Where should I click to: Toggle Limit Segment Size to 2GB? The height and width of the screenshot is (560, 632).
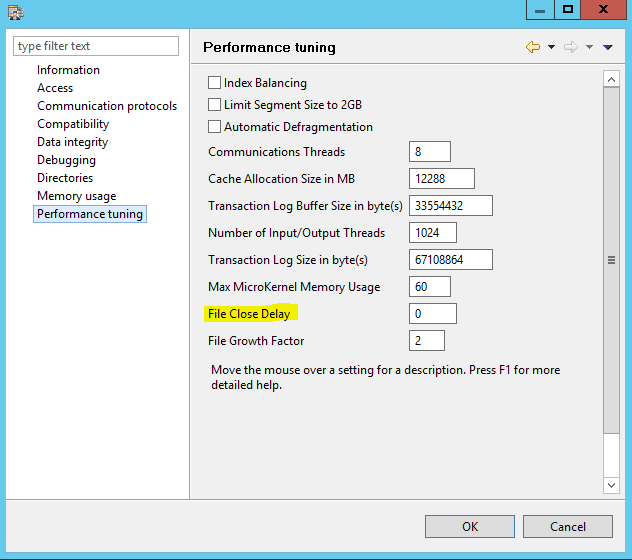pyautogui.click(x=214, y=105)
